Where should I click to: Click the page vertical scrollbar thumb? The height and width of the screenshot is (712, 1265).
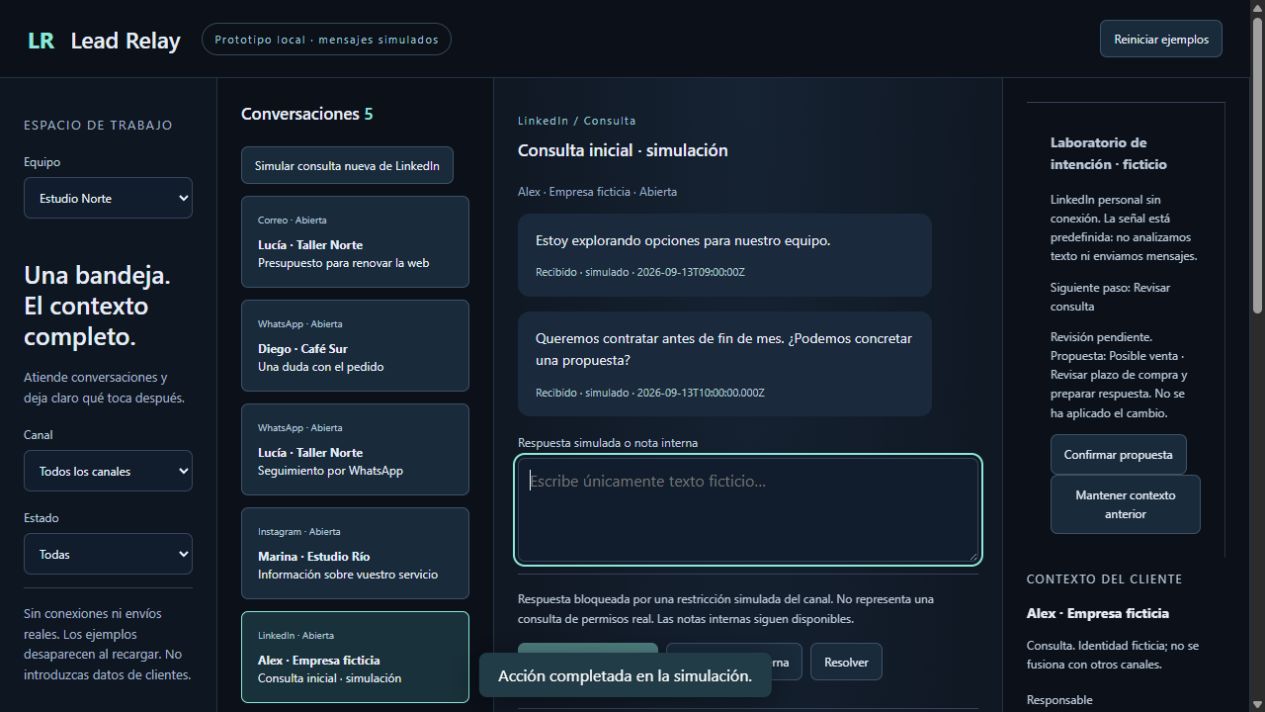point(1257,167)
